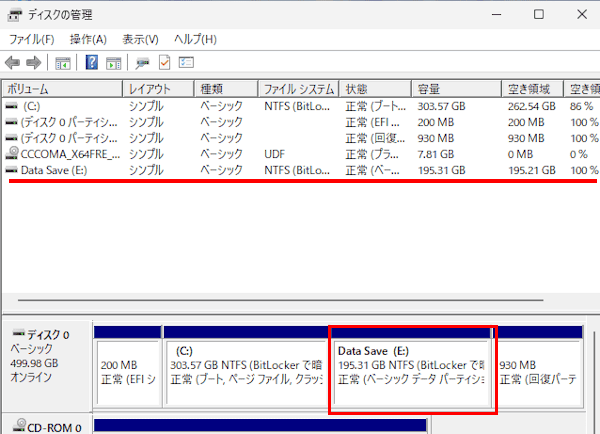Click the volume list horizontal scrollbar
The height and width of the screenshot is (434, 600).
coord(280,300)
